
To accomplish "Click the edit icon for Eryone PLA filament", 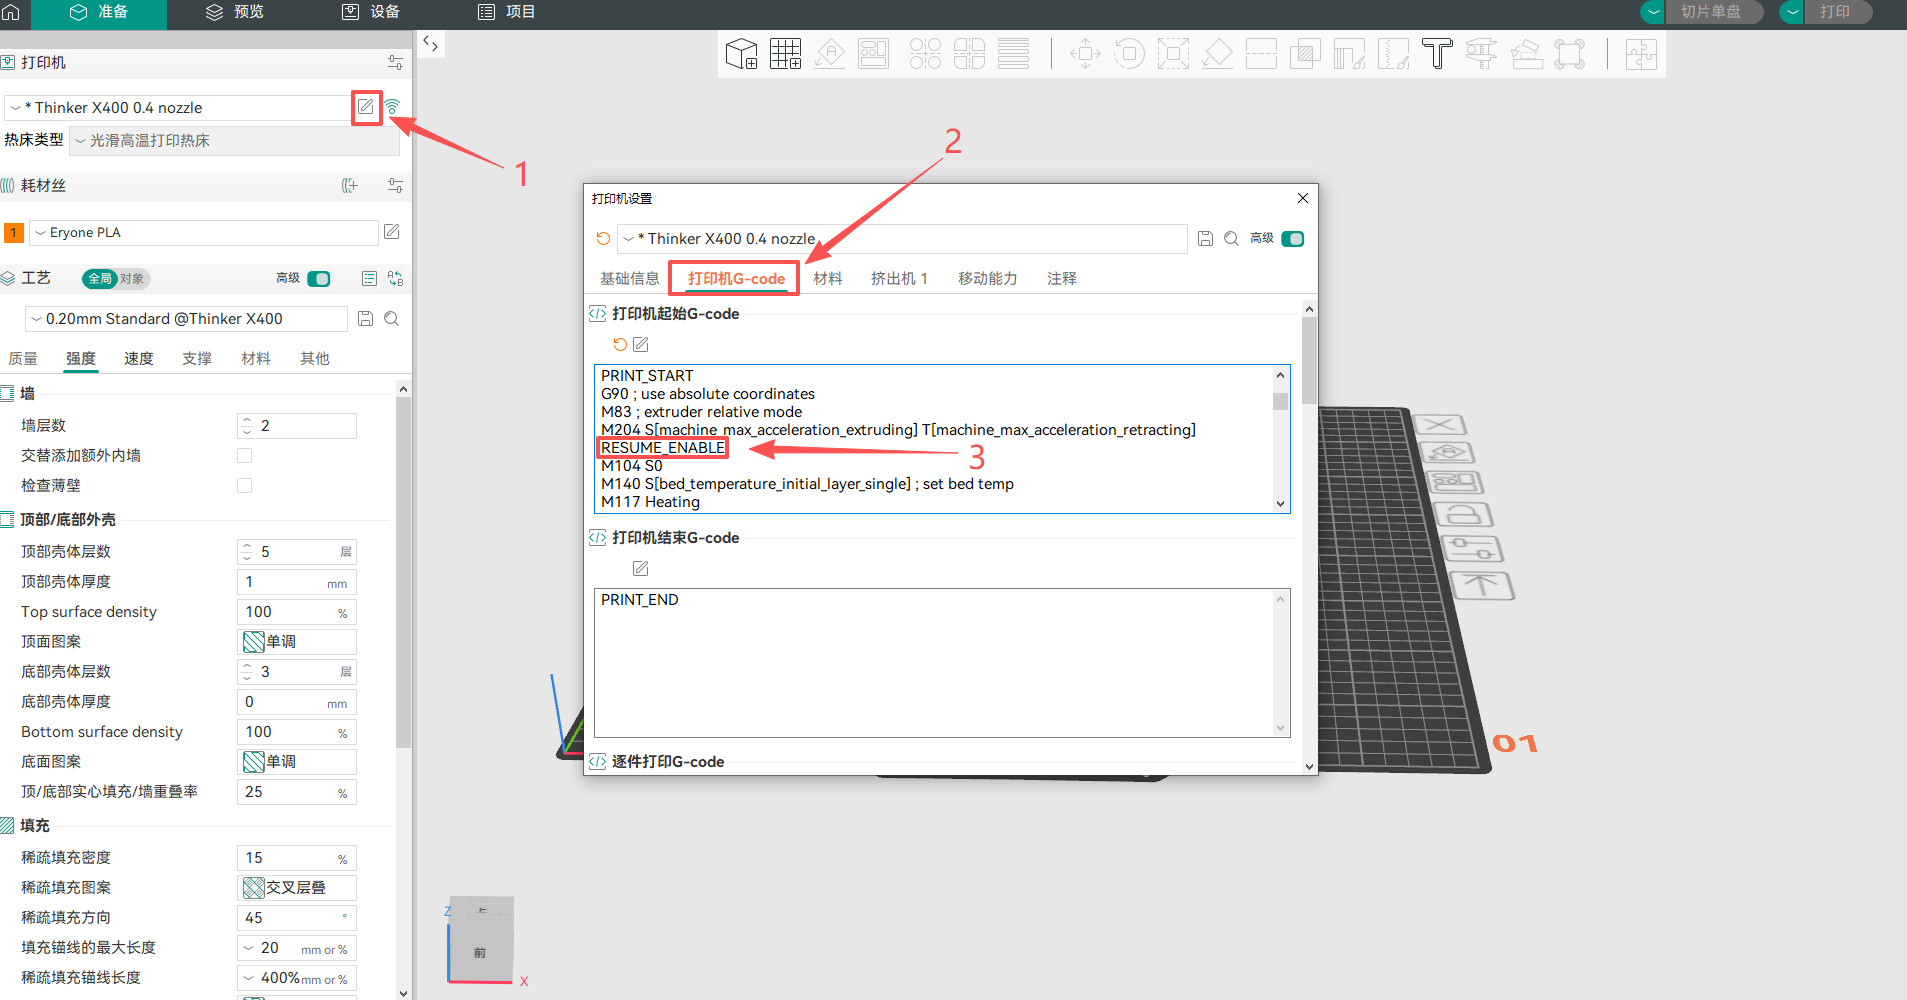I will coord(392,232).
